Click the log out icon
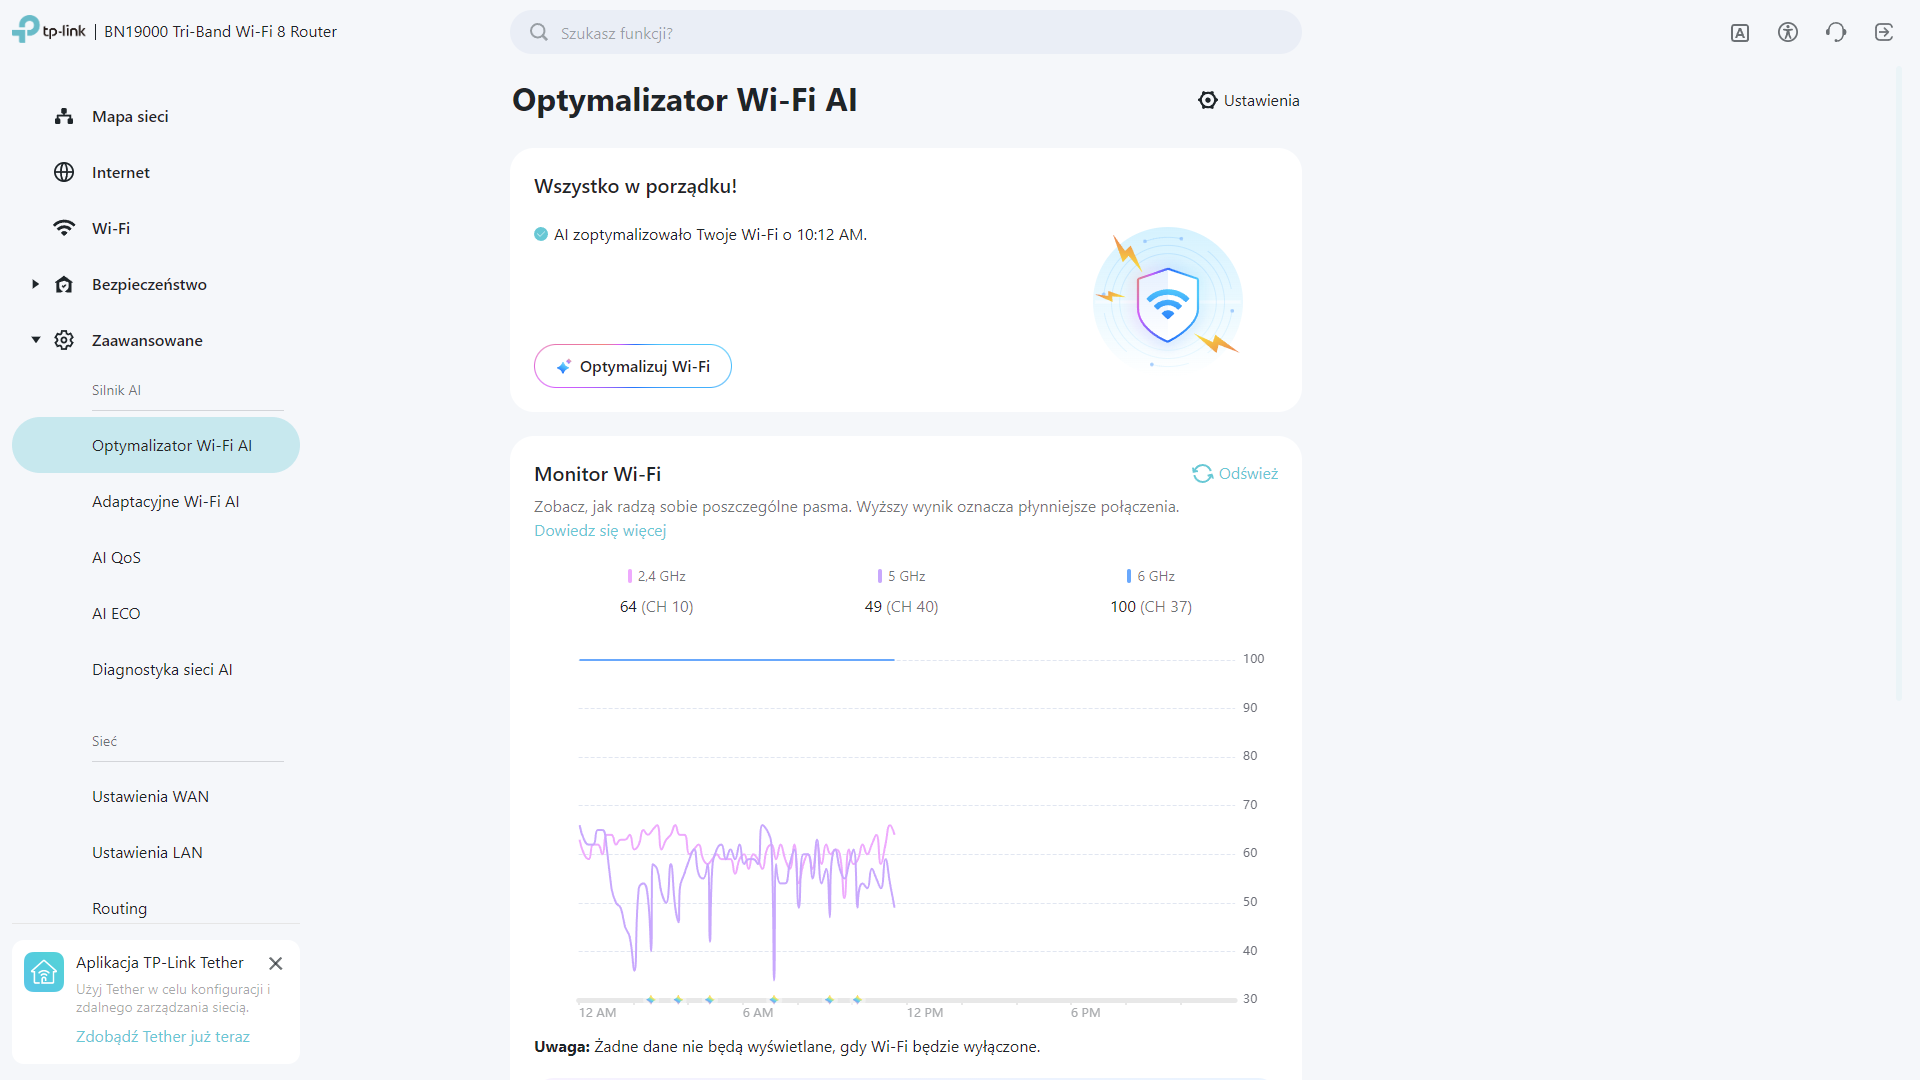The height and width of the screenshot is (1080, 1920). click(1884, 32)
